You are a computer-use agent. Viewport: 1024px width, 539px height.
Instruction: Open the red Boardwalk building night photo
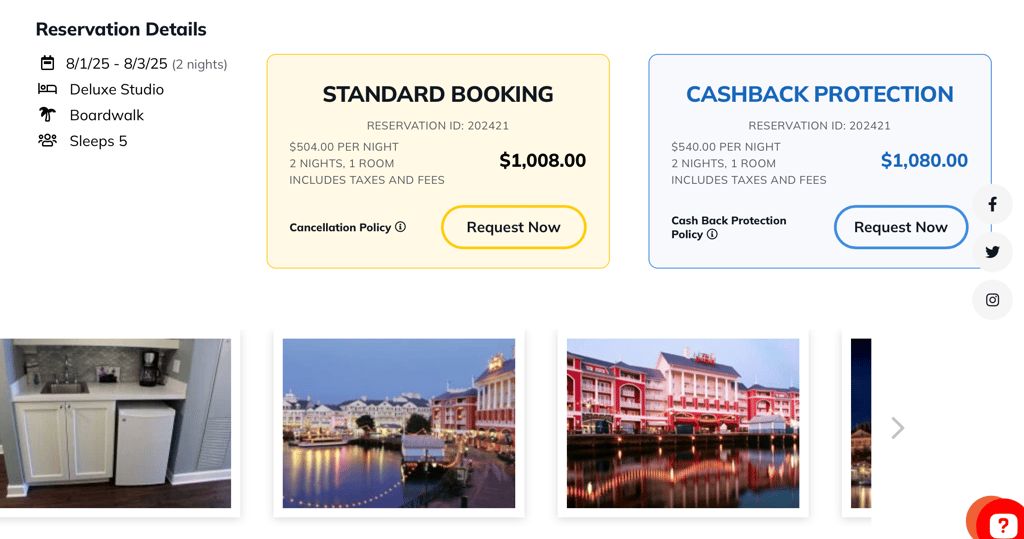click(x=682, y=423)
